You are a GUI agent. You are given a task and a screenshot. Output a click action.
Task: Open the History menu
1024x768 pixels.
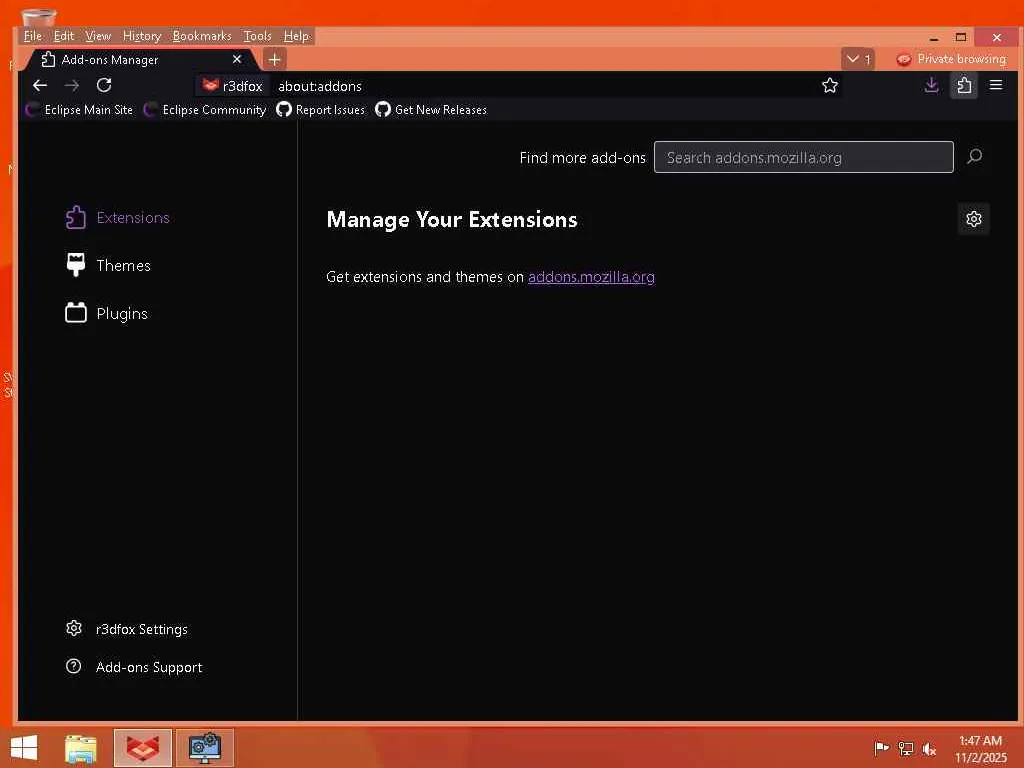[x=142, y=36]
